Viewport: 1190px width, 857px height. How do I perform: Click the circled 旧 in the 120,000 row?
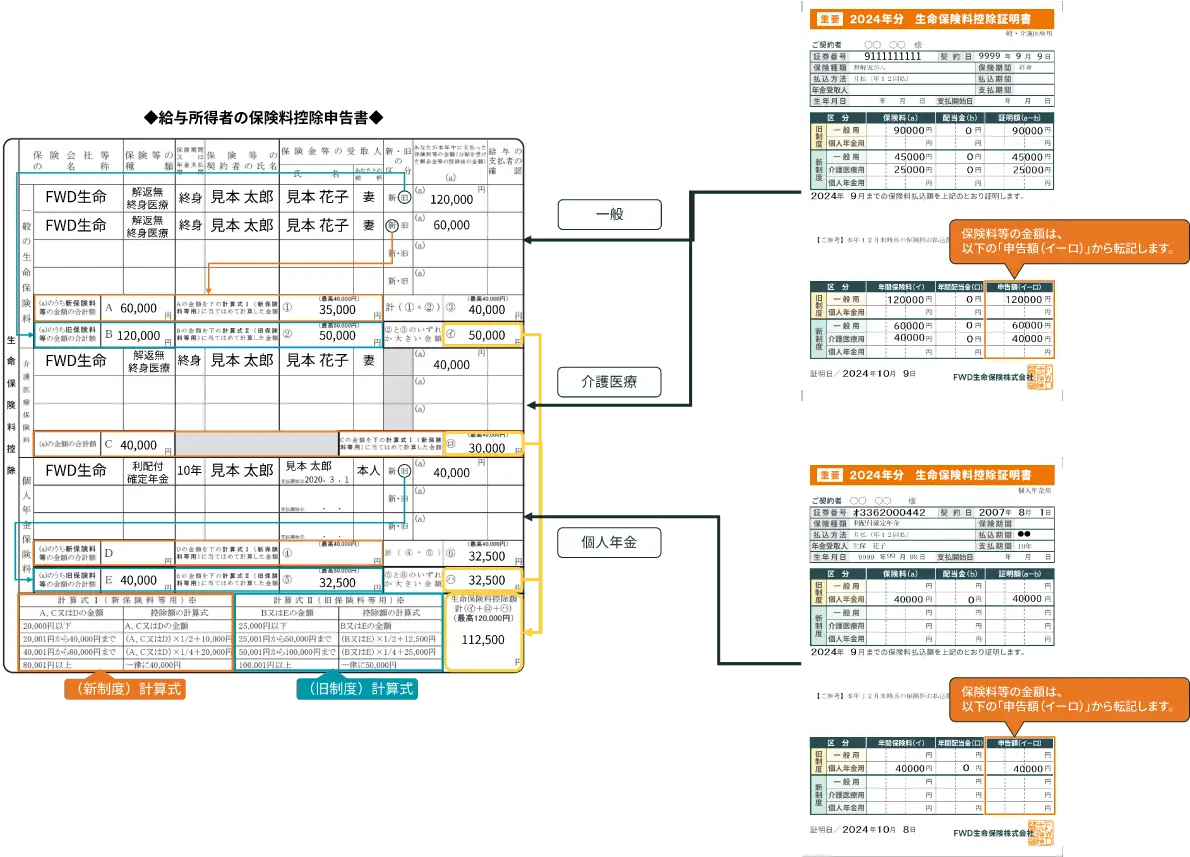405,197
